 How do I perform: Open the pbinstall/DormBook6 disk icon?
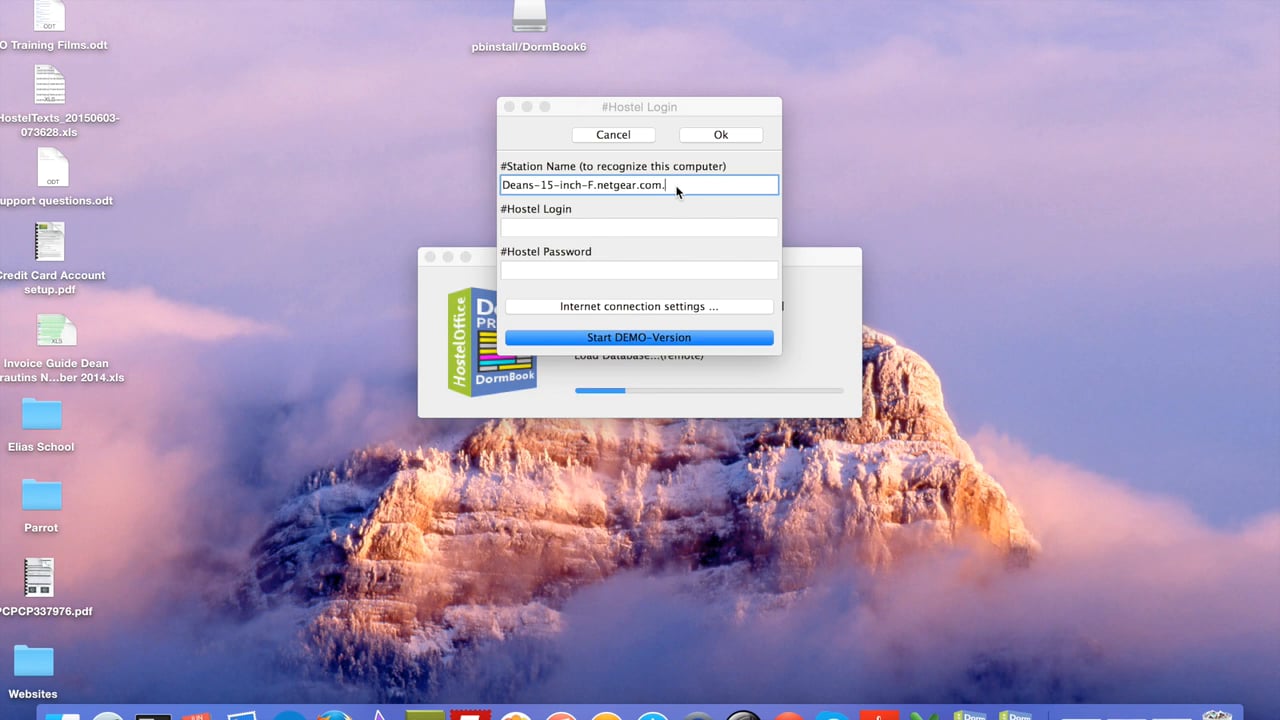pos(529,16)
